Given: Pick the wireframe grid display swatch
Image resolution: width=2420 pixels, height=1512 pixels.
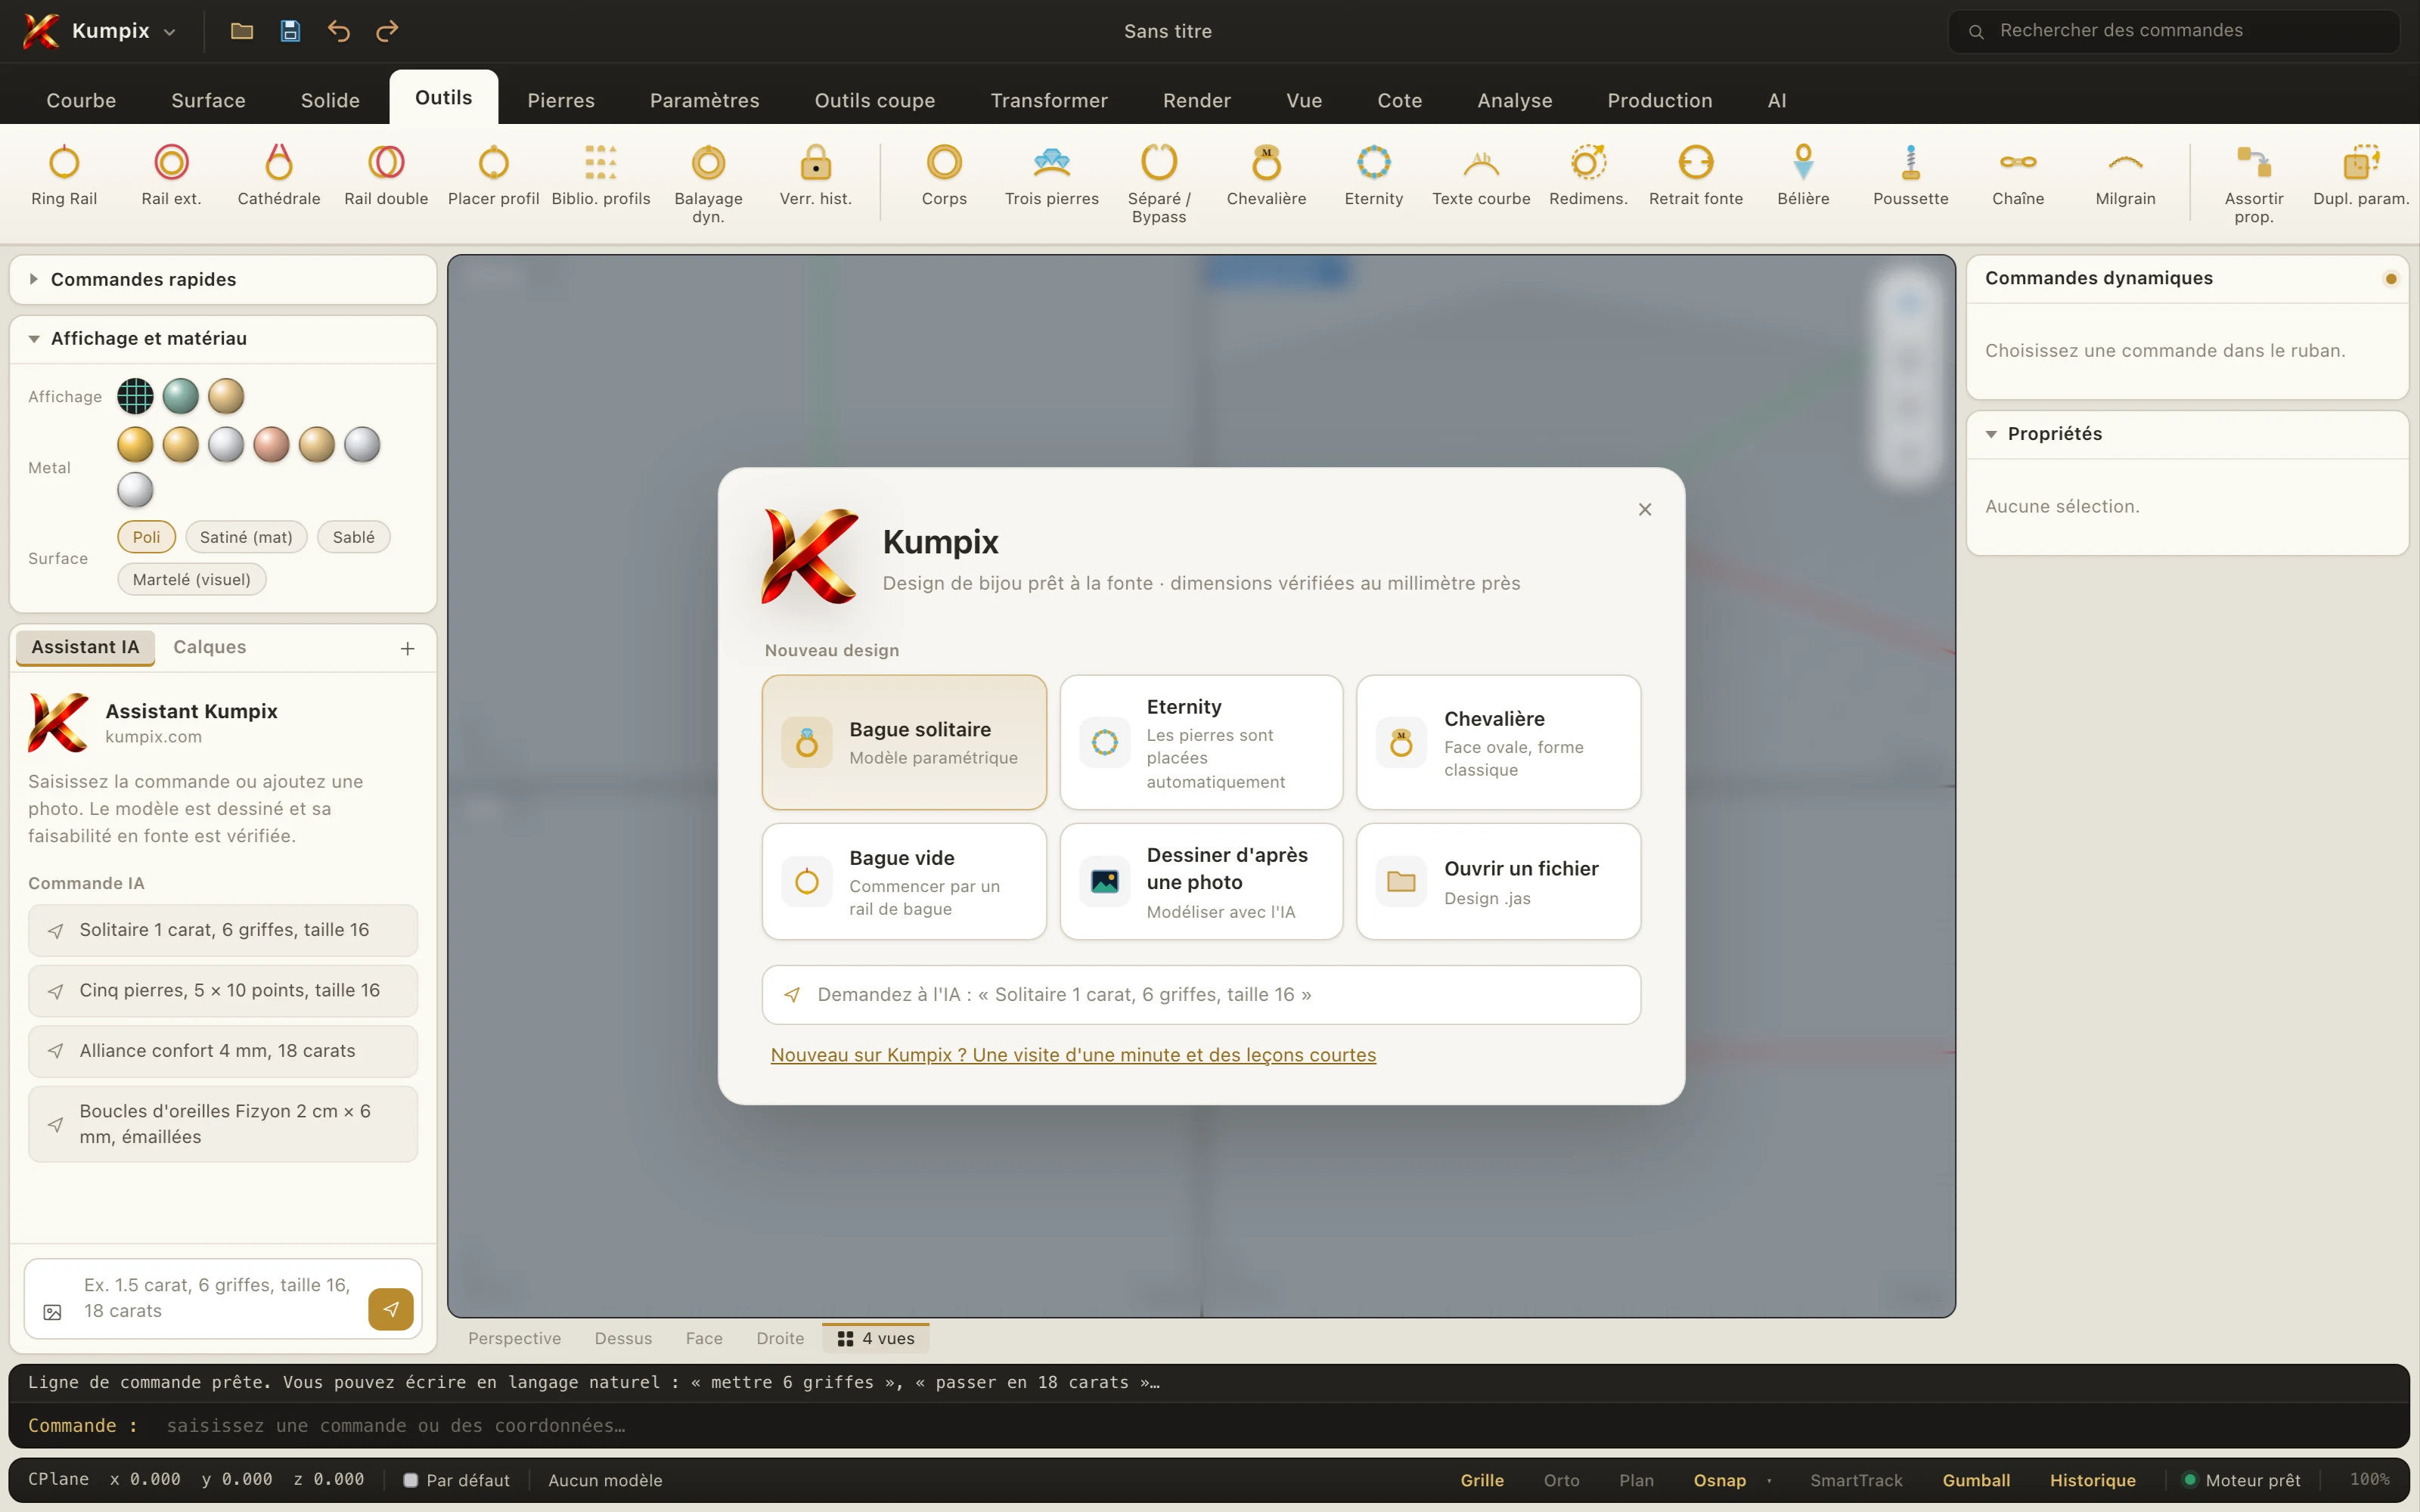Looking at the screenshot, I should click(135, 396).
